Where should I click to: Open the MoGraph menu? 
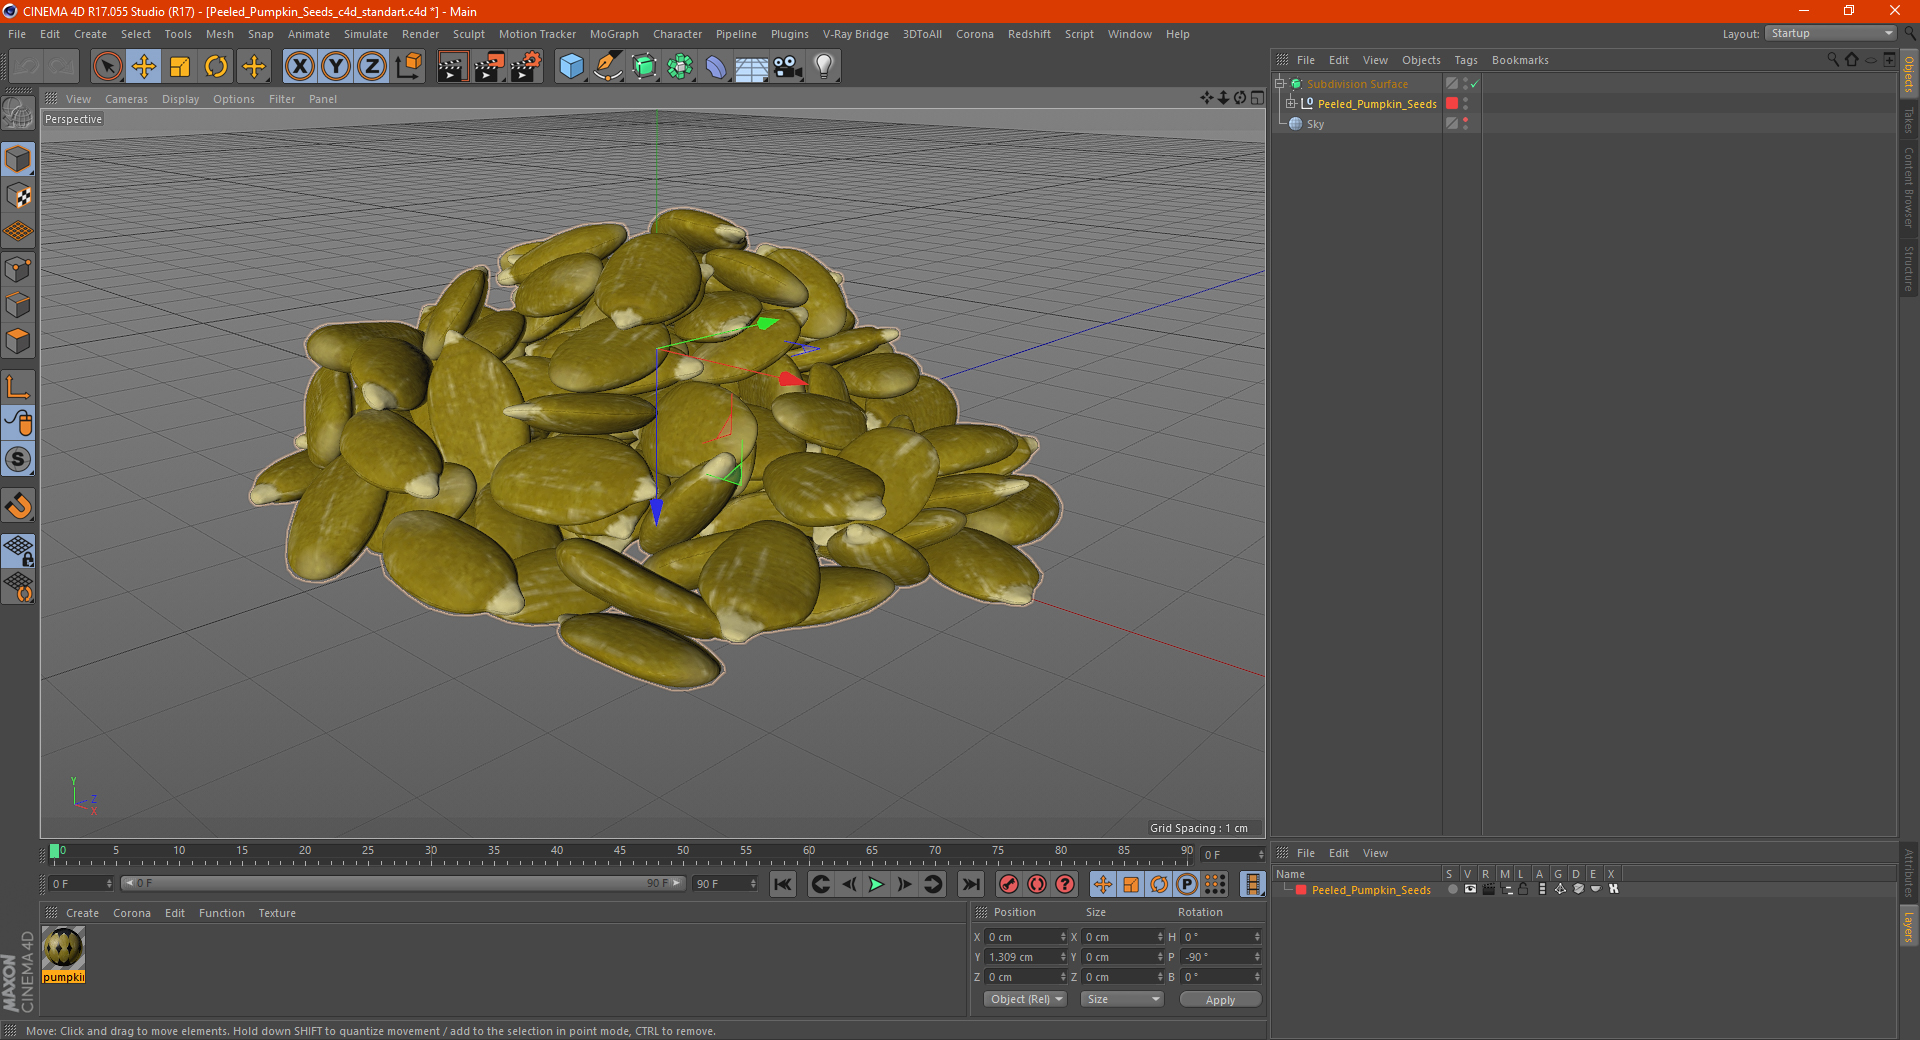tap(614, 34)
